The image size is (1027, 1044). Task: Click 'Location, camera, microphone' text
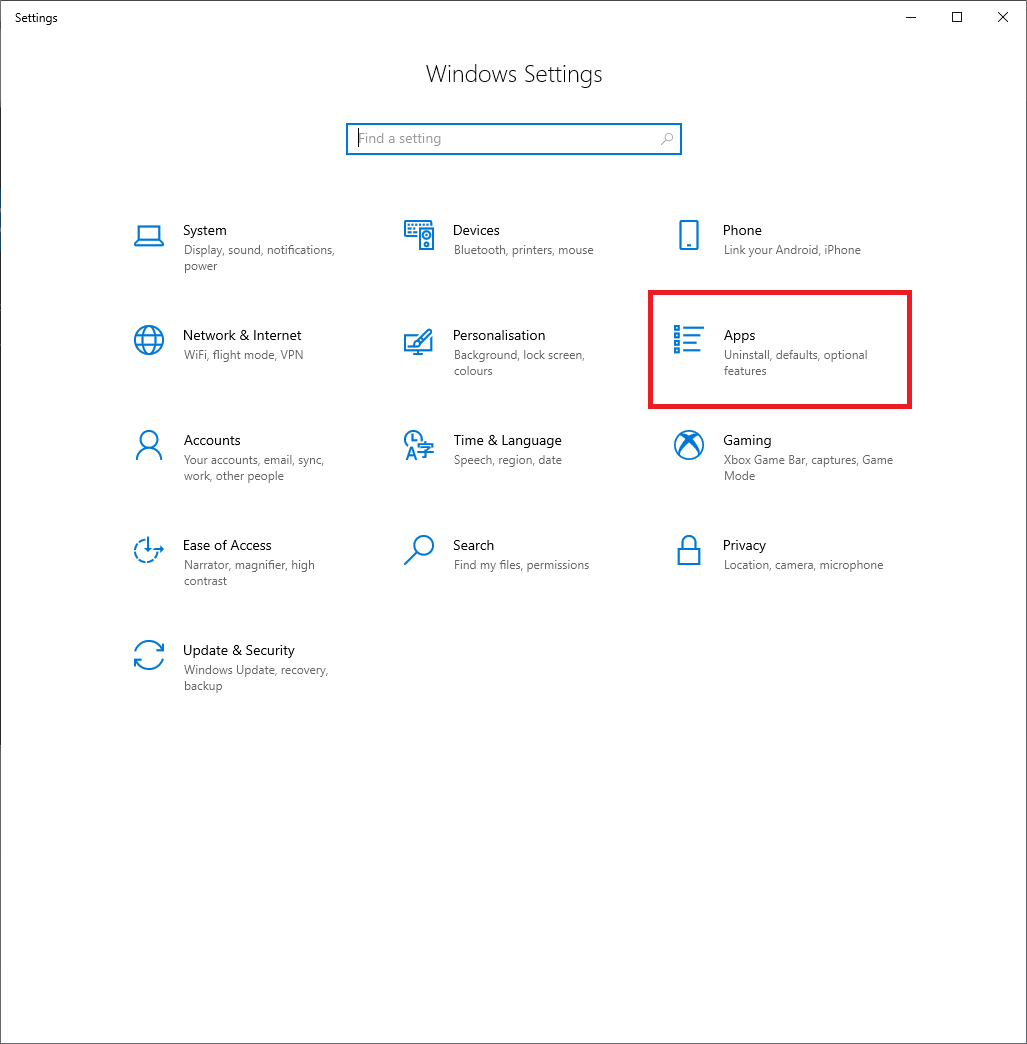point(803,565)
